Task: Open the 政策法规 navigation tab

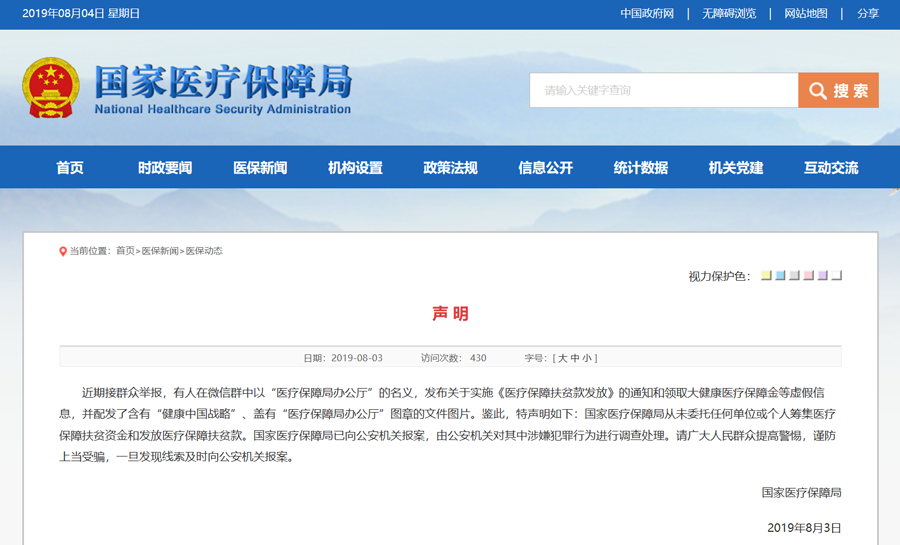Action: pos(450,168)
